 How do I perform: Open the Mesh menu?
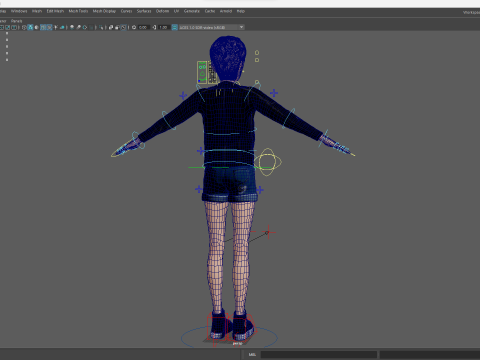37,11
